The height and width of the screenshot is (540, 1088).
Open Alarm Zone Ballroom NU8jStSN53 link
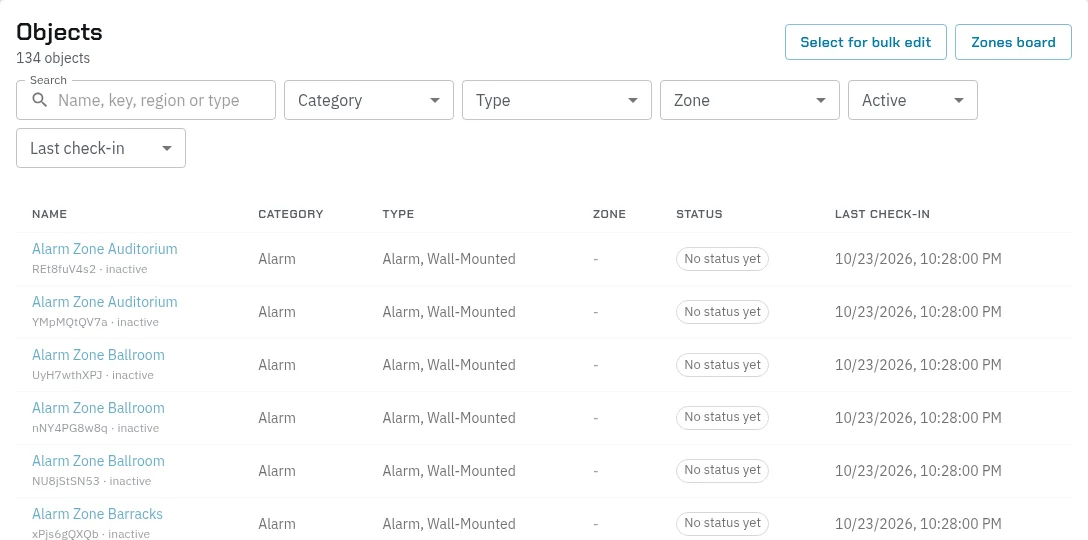(x=99, y=461)
